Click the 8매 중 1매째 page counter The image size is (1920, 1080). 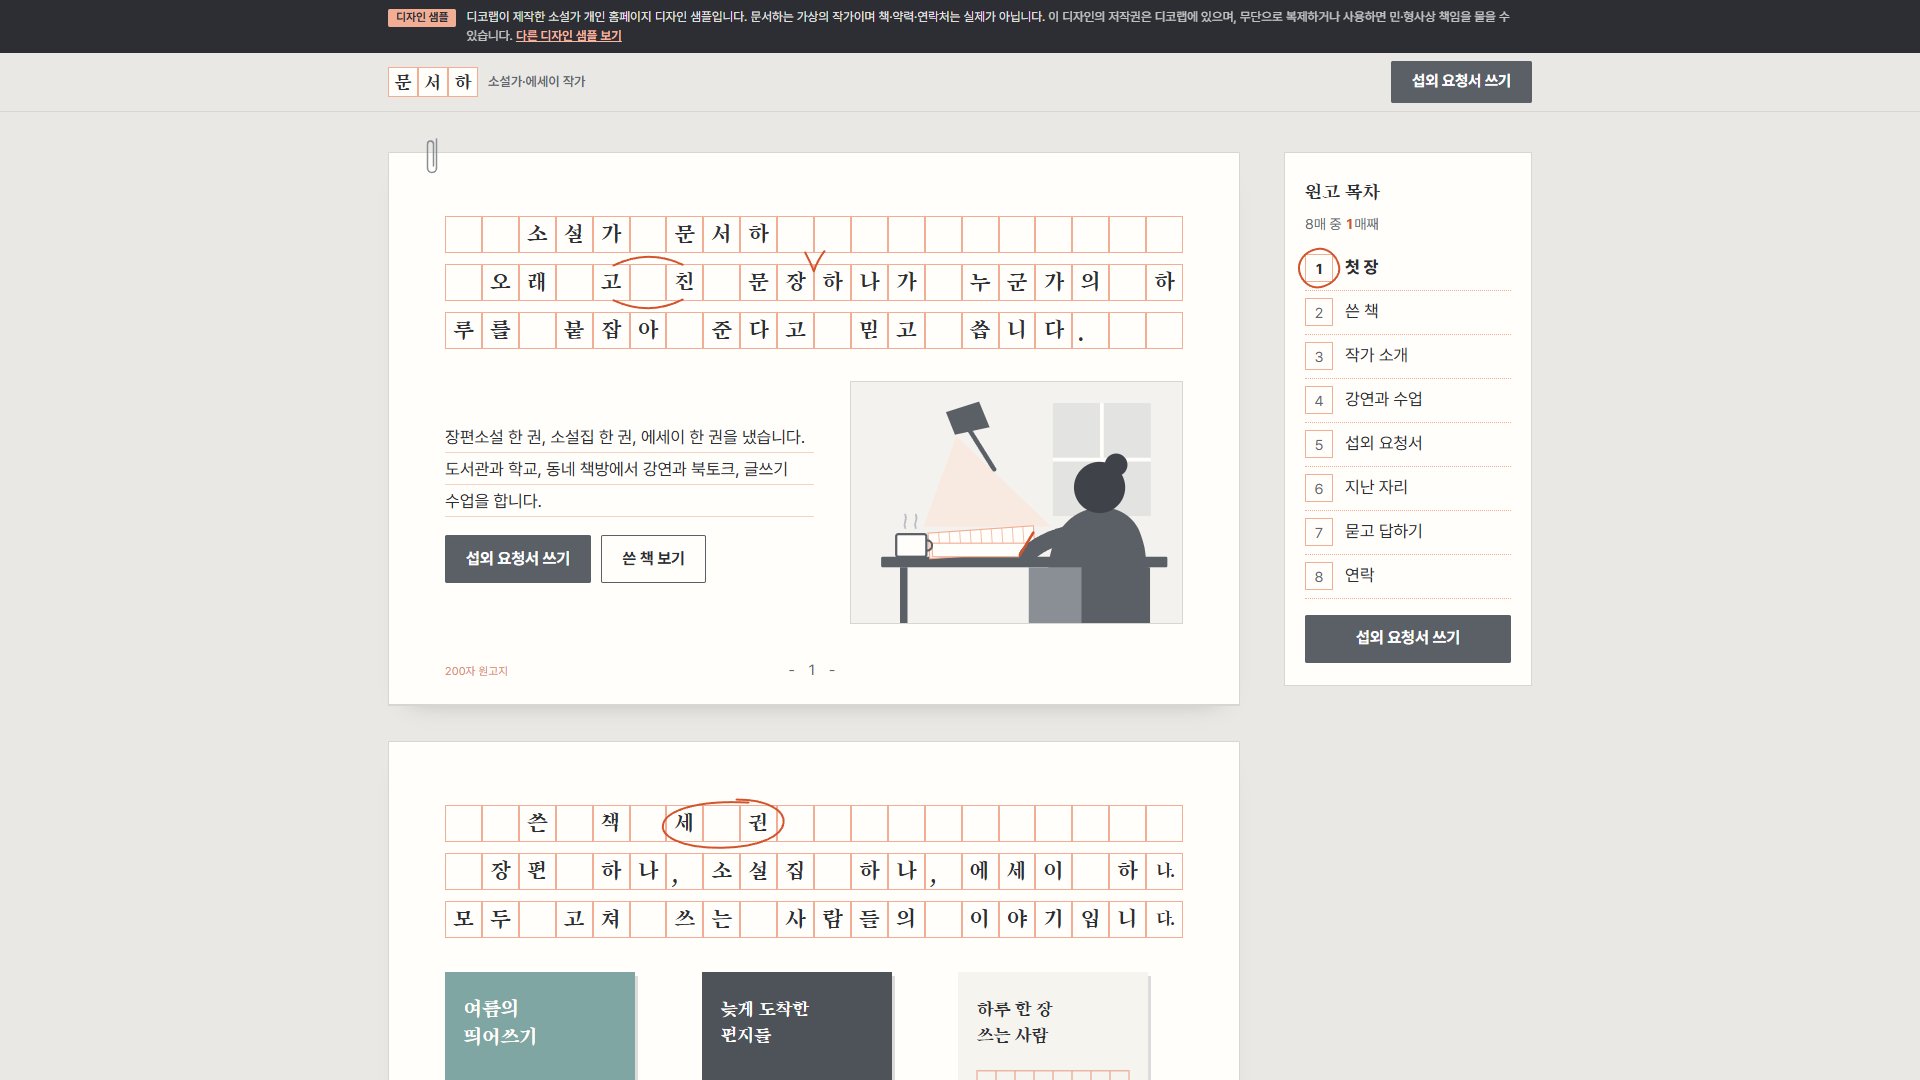click(1342, 224)
